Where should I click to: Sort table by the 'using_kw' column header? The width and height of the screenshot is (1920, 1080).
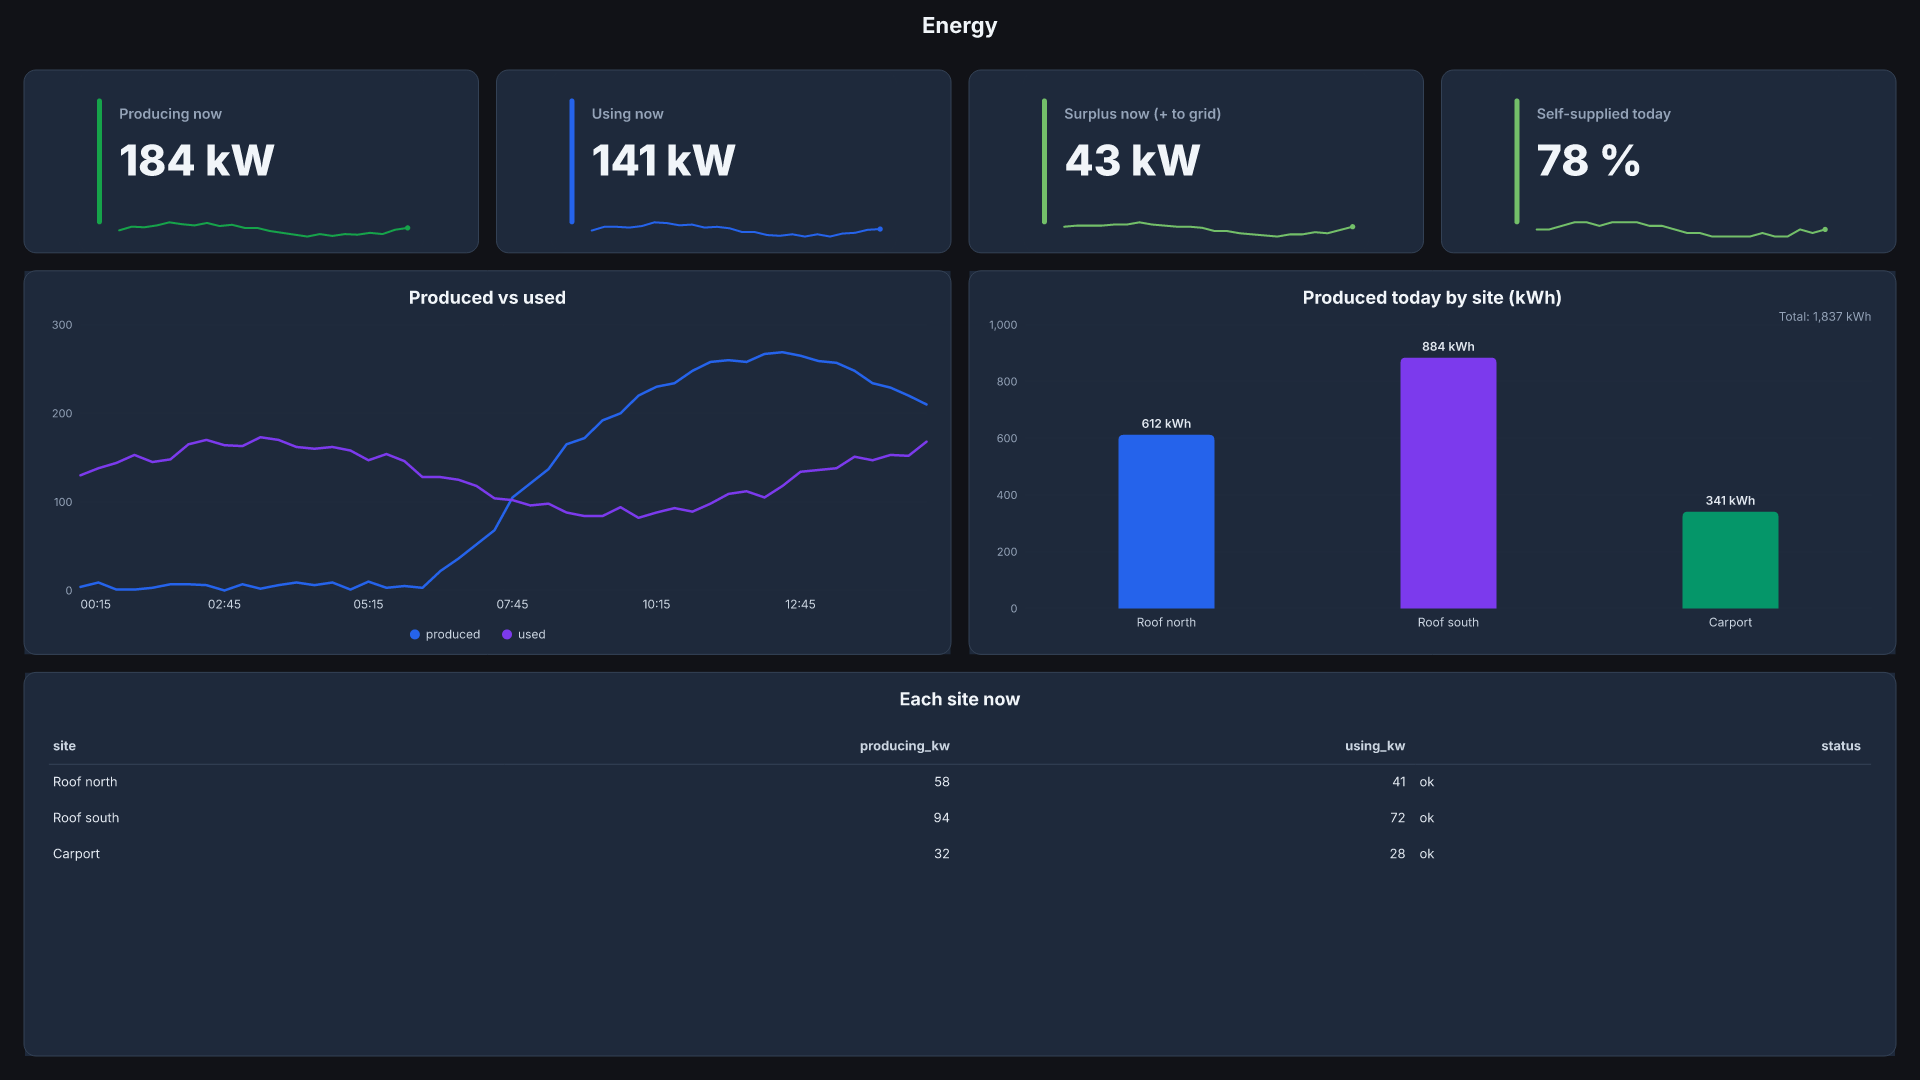click(x=1375, y=746)
